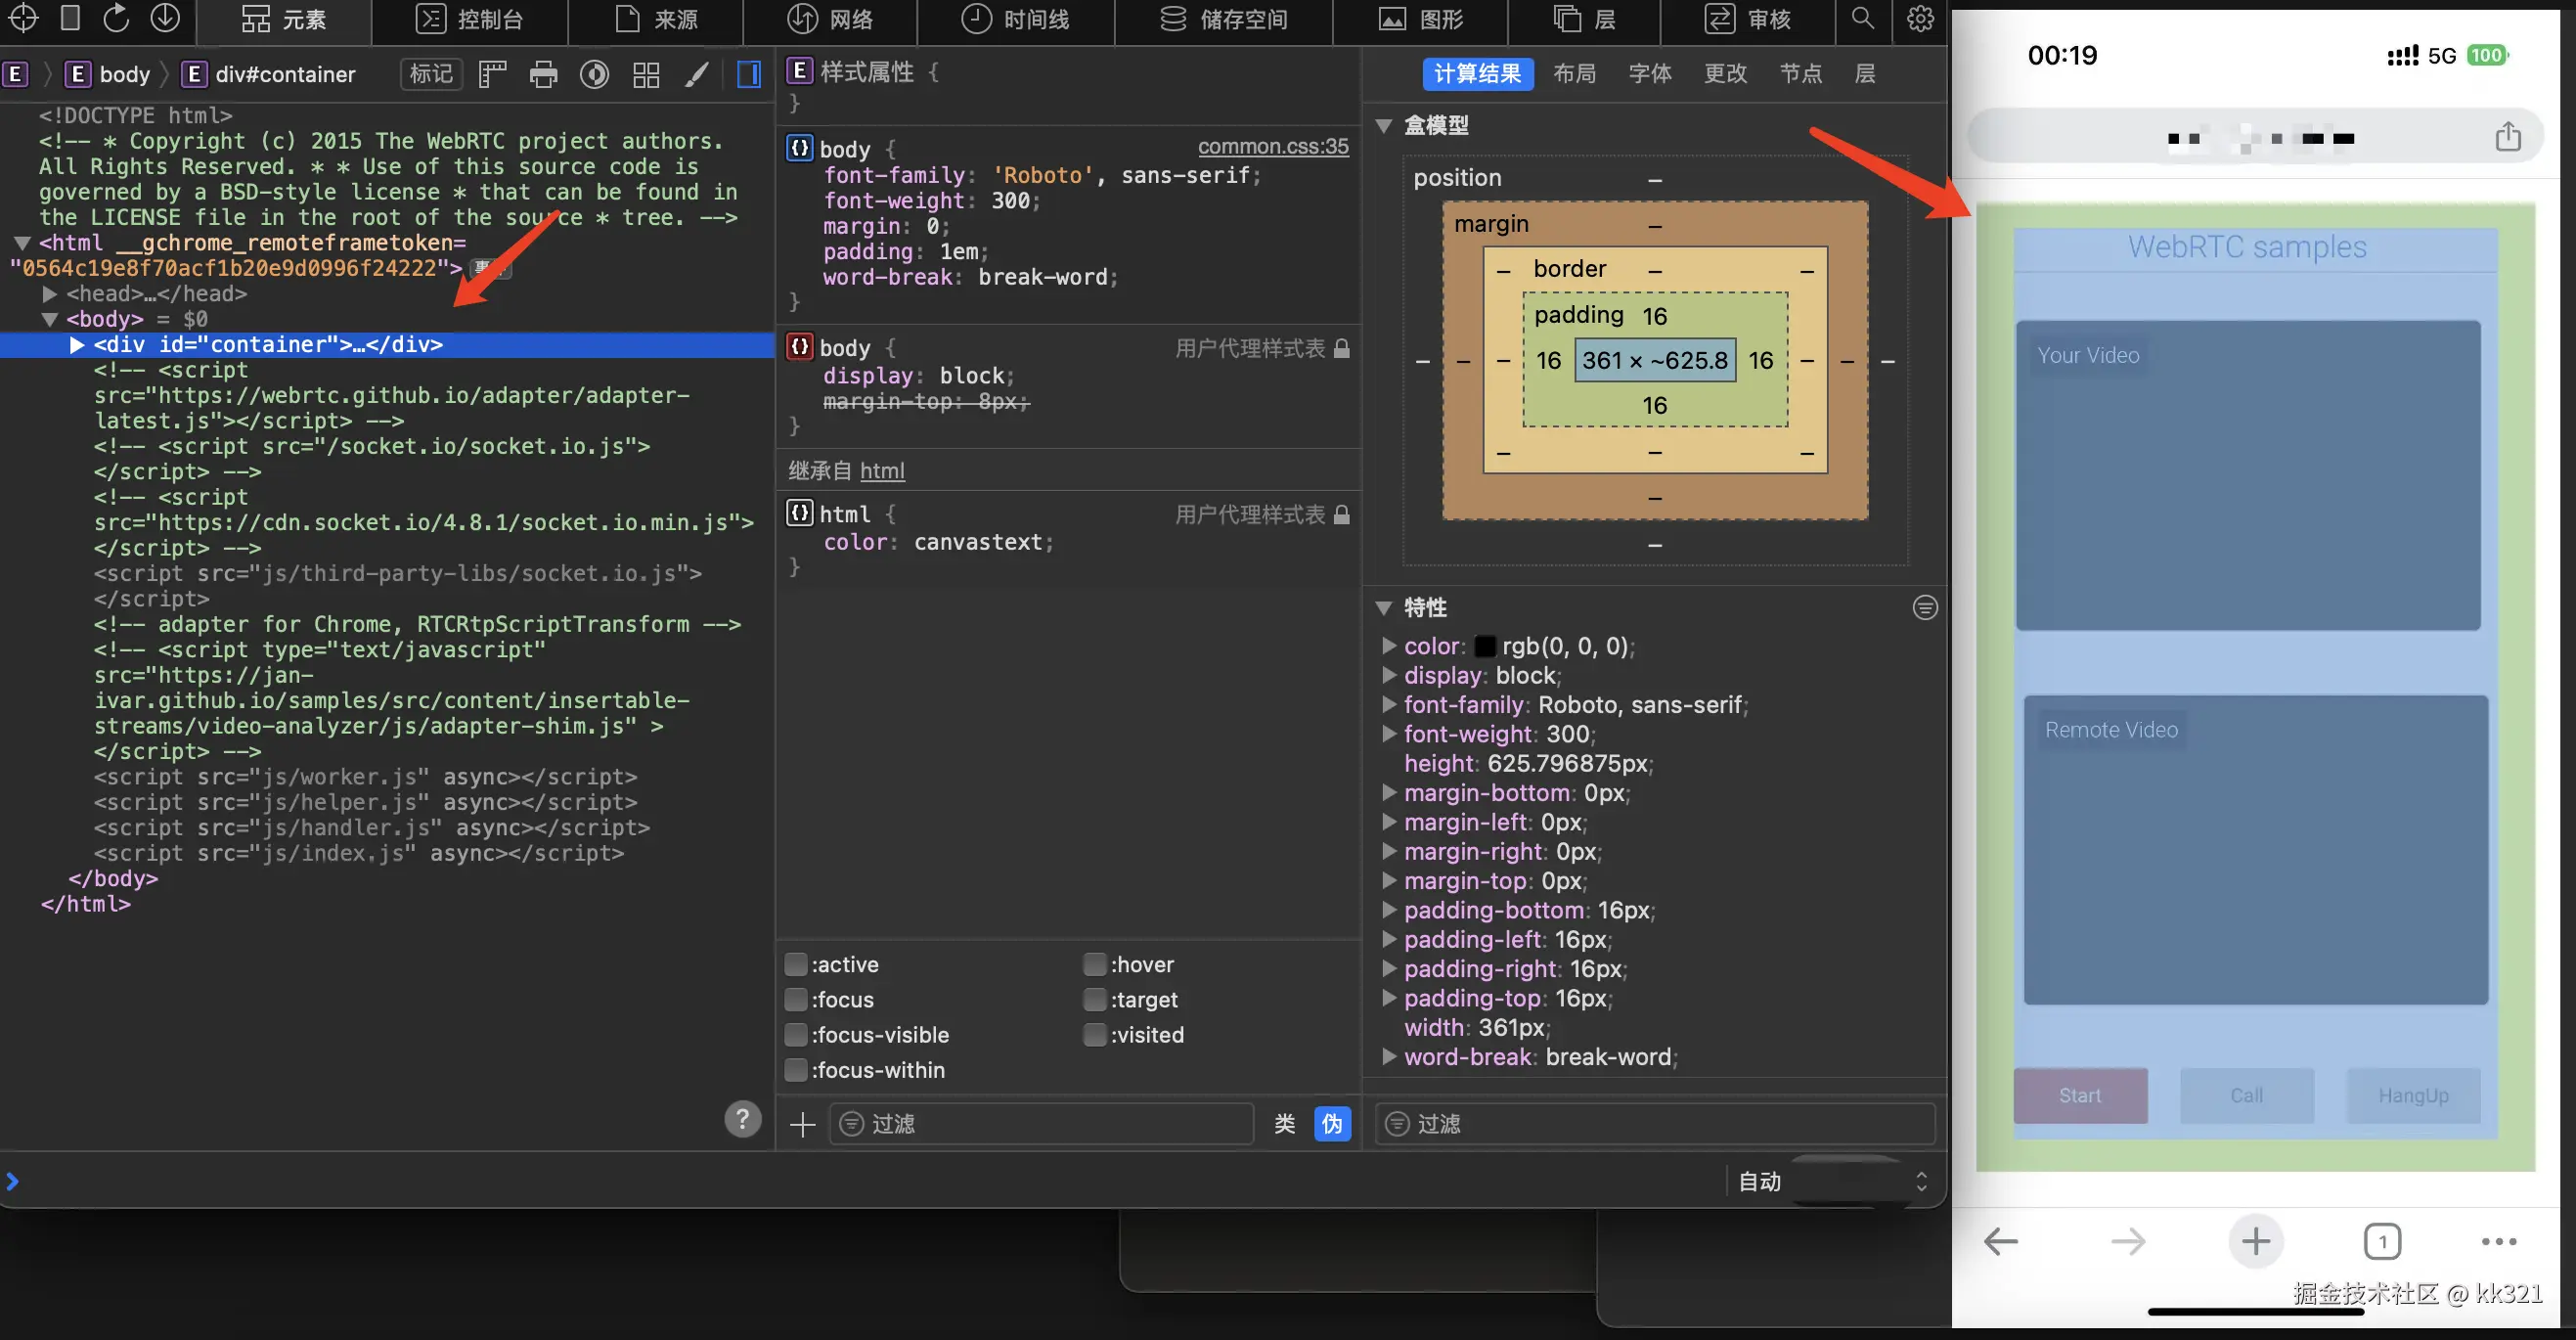Click the console prompt chevron

click(12, 1181)
